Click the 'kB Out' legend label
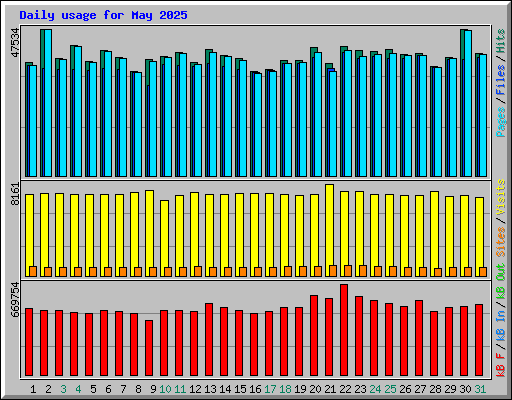 501,281
